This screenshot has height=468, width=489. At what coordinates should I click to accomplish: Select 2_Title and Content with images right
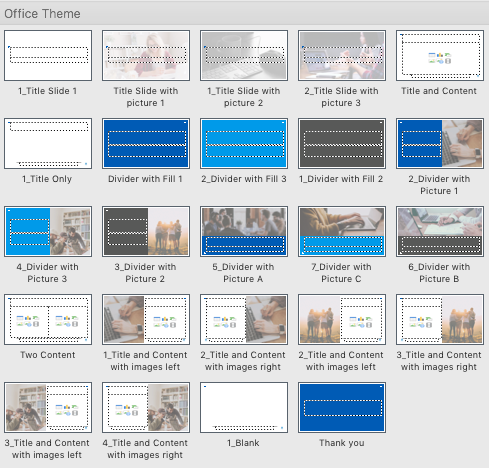point(244,319)
